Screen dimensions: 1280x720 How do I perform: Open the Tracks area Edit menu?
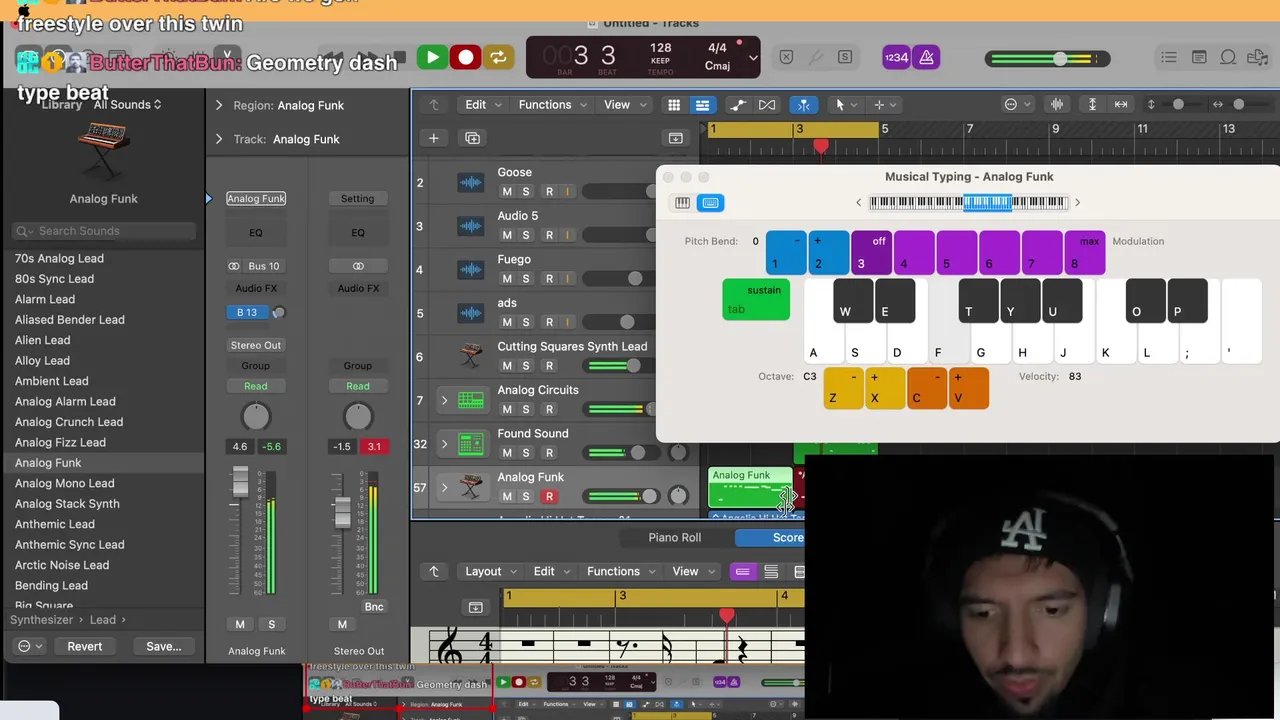click(x=482, y=104)
